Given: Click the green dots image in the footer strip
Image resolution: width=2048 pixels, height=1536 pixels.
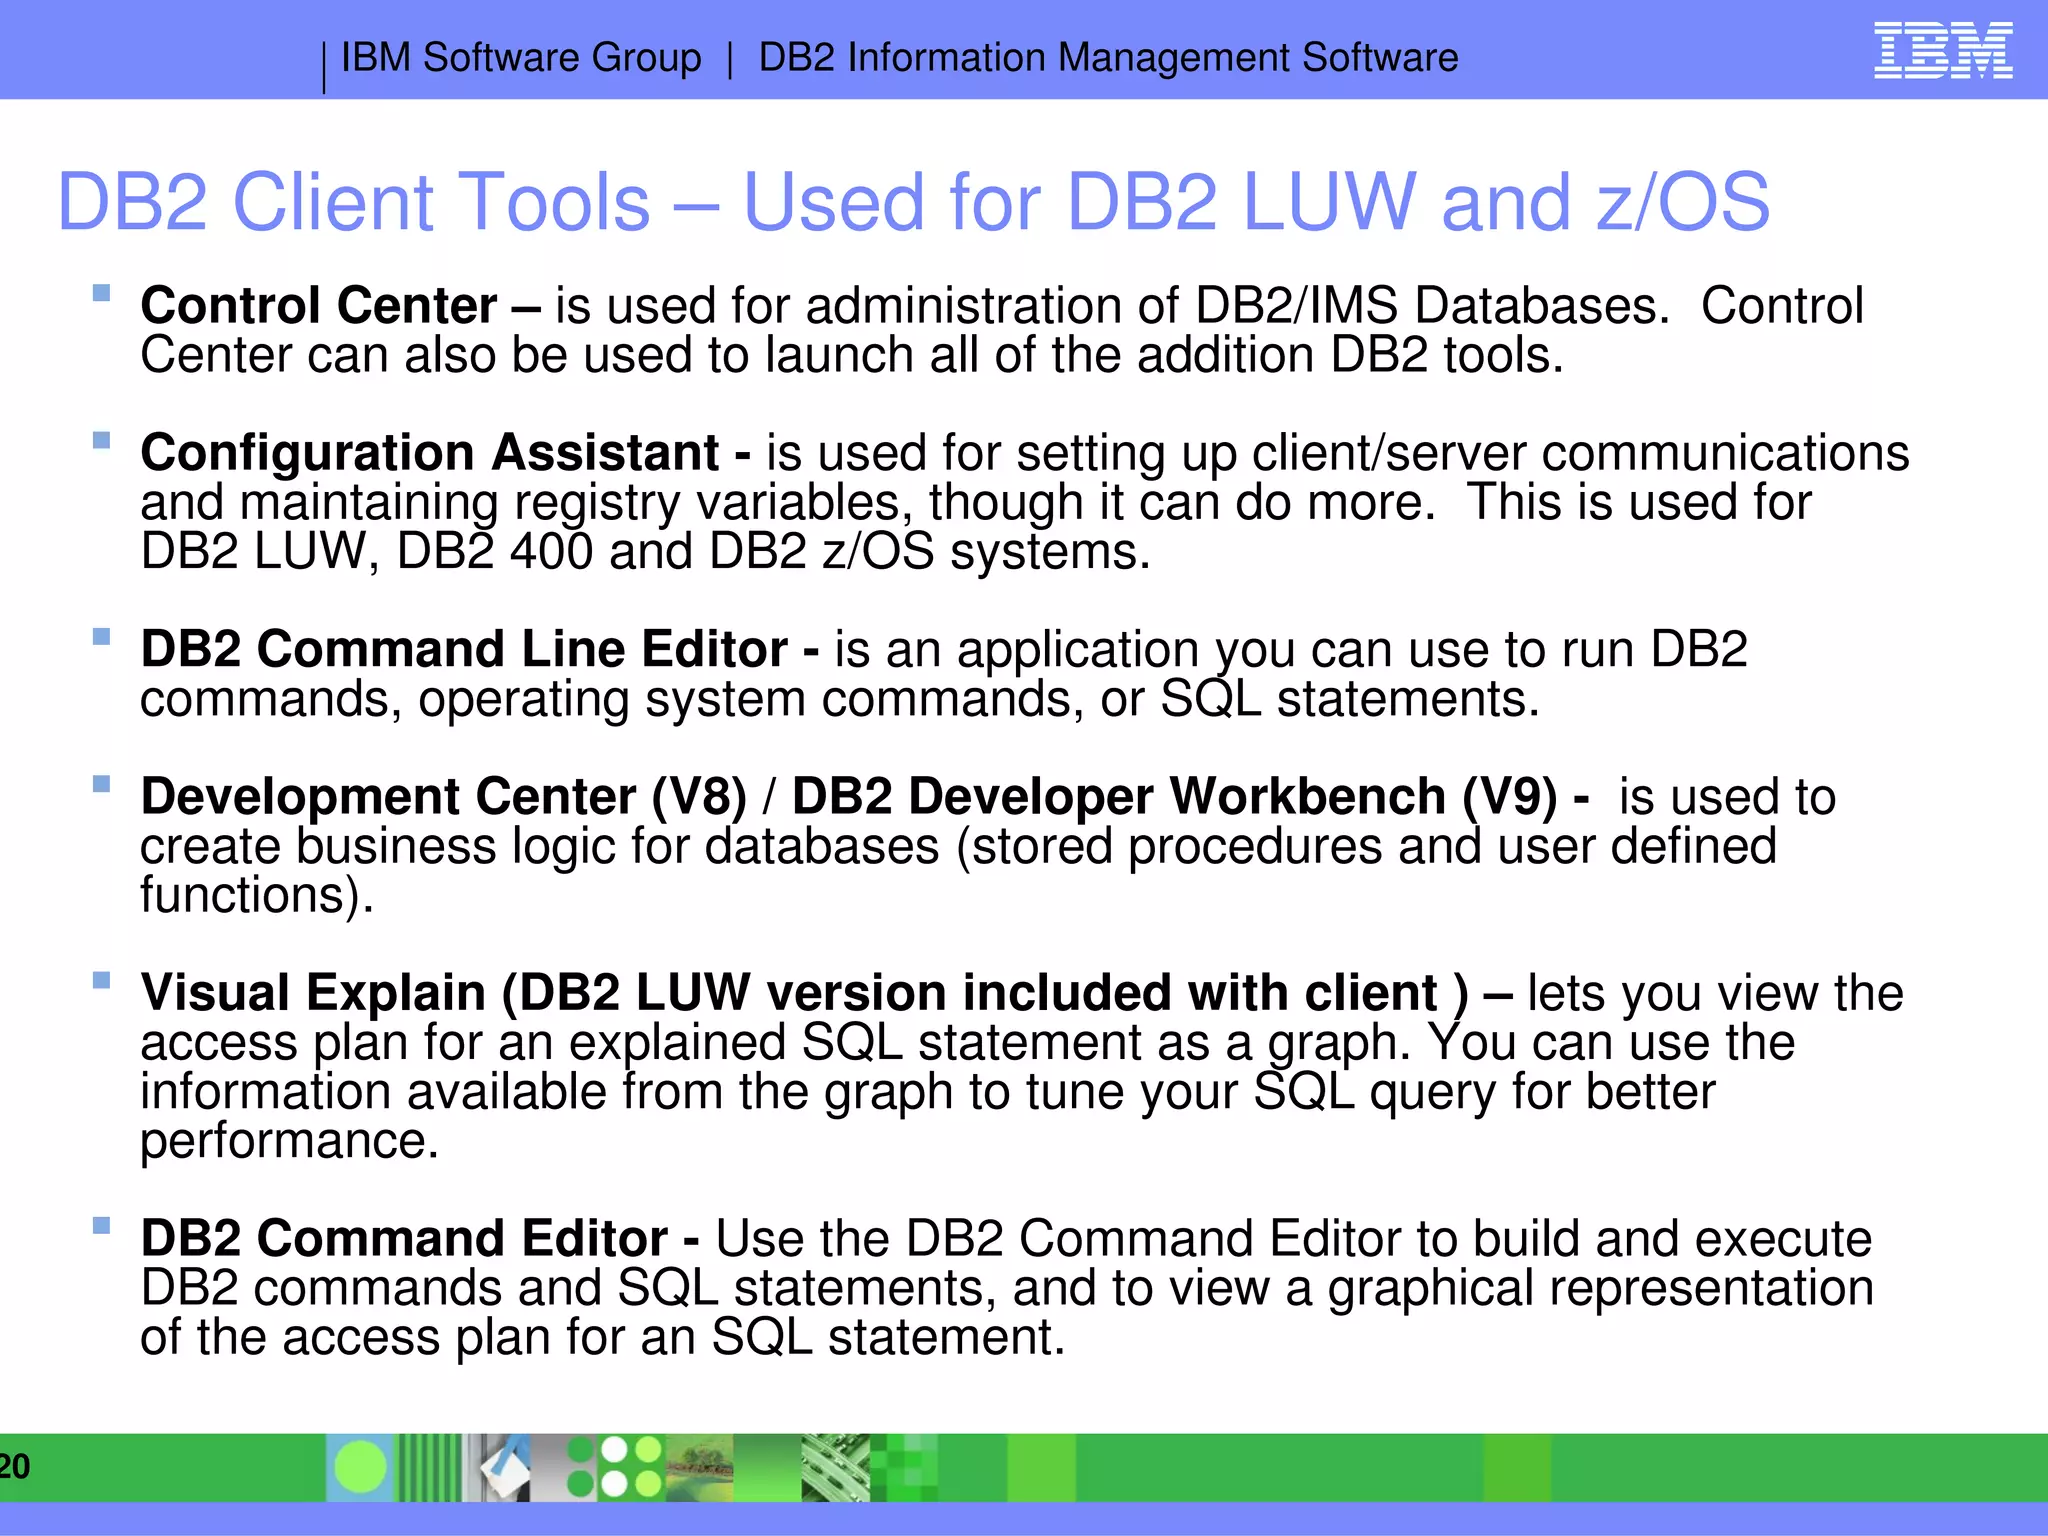Looking at the screenshot, I should point(614,1467).
